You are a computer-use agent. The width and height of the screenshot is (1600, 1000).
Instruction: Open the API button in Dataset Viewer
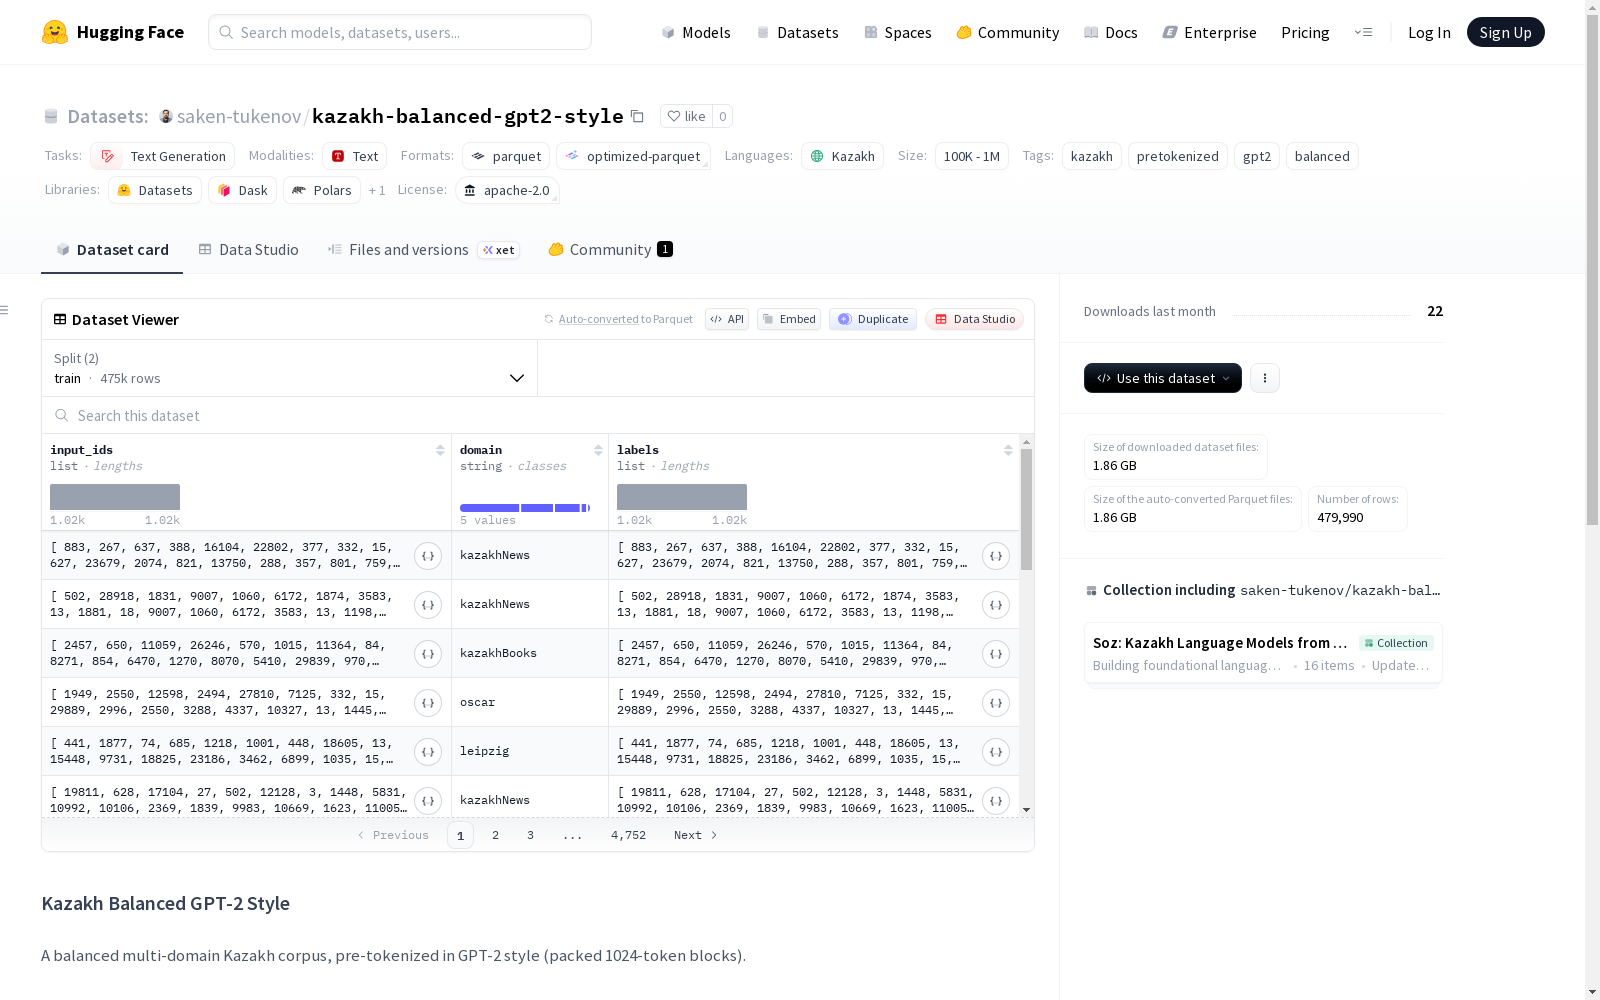(x=727, y=319)
